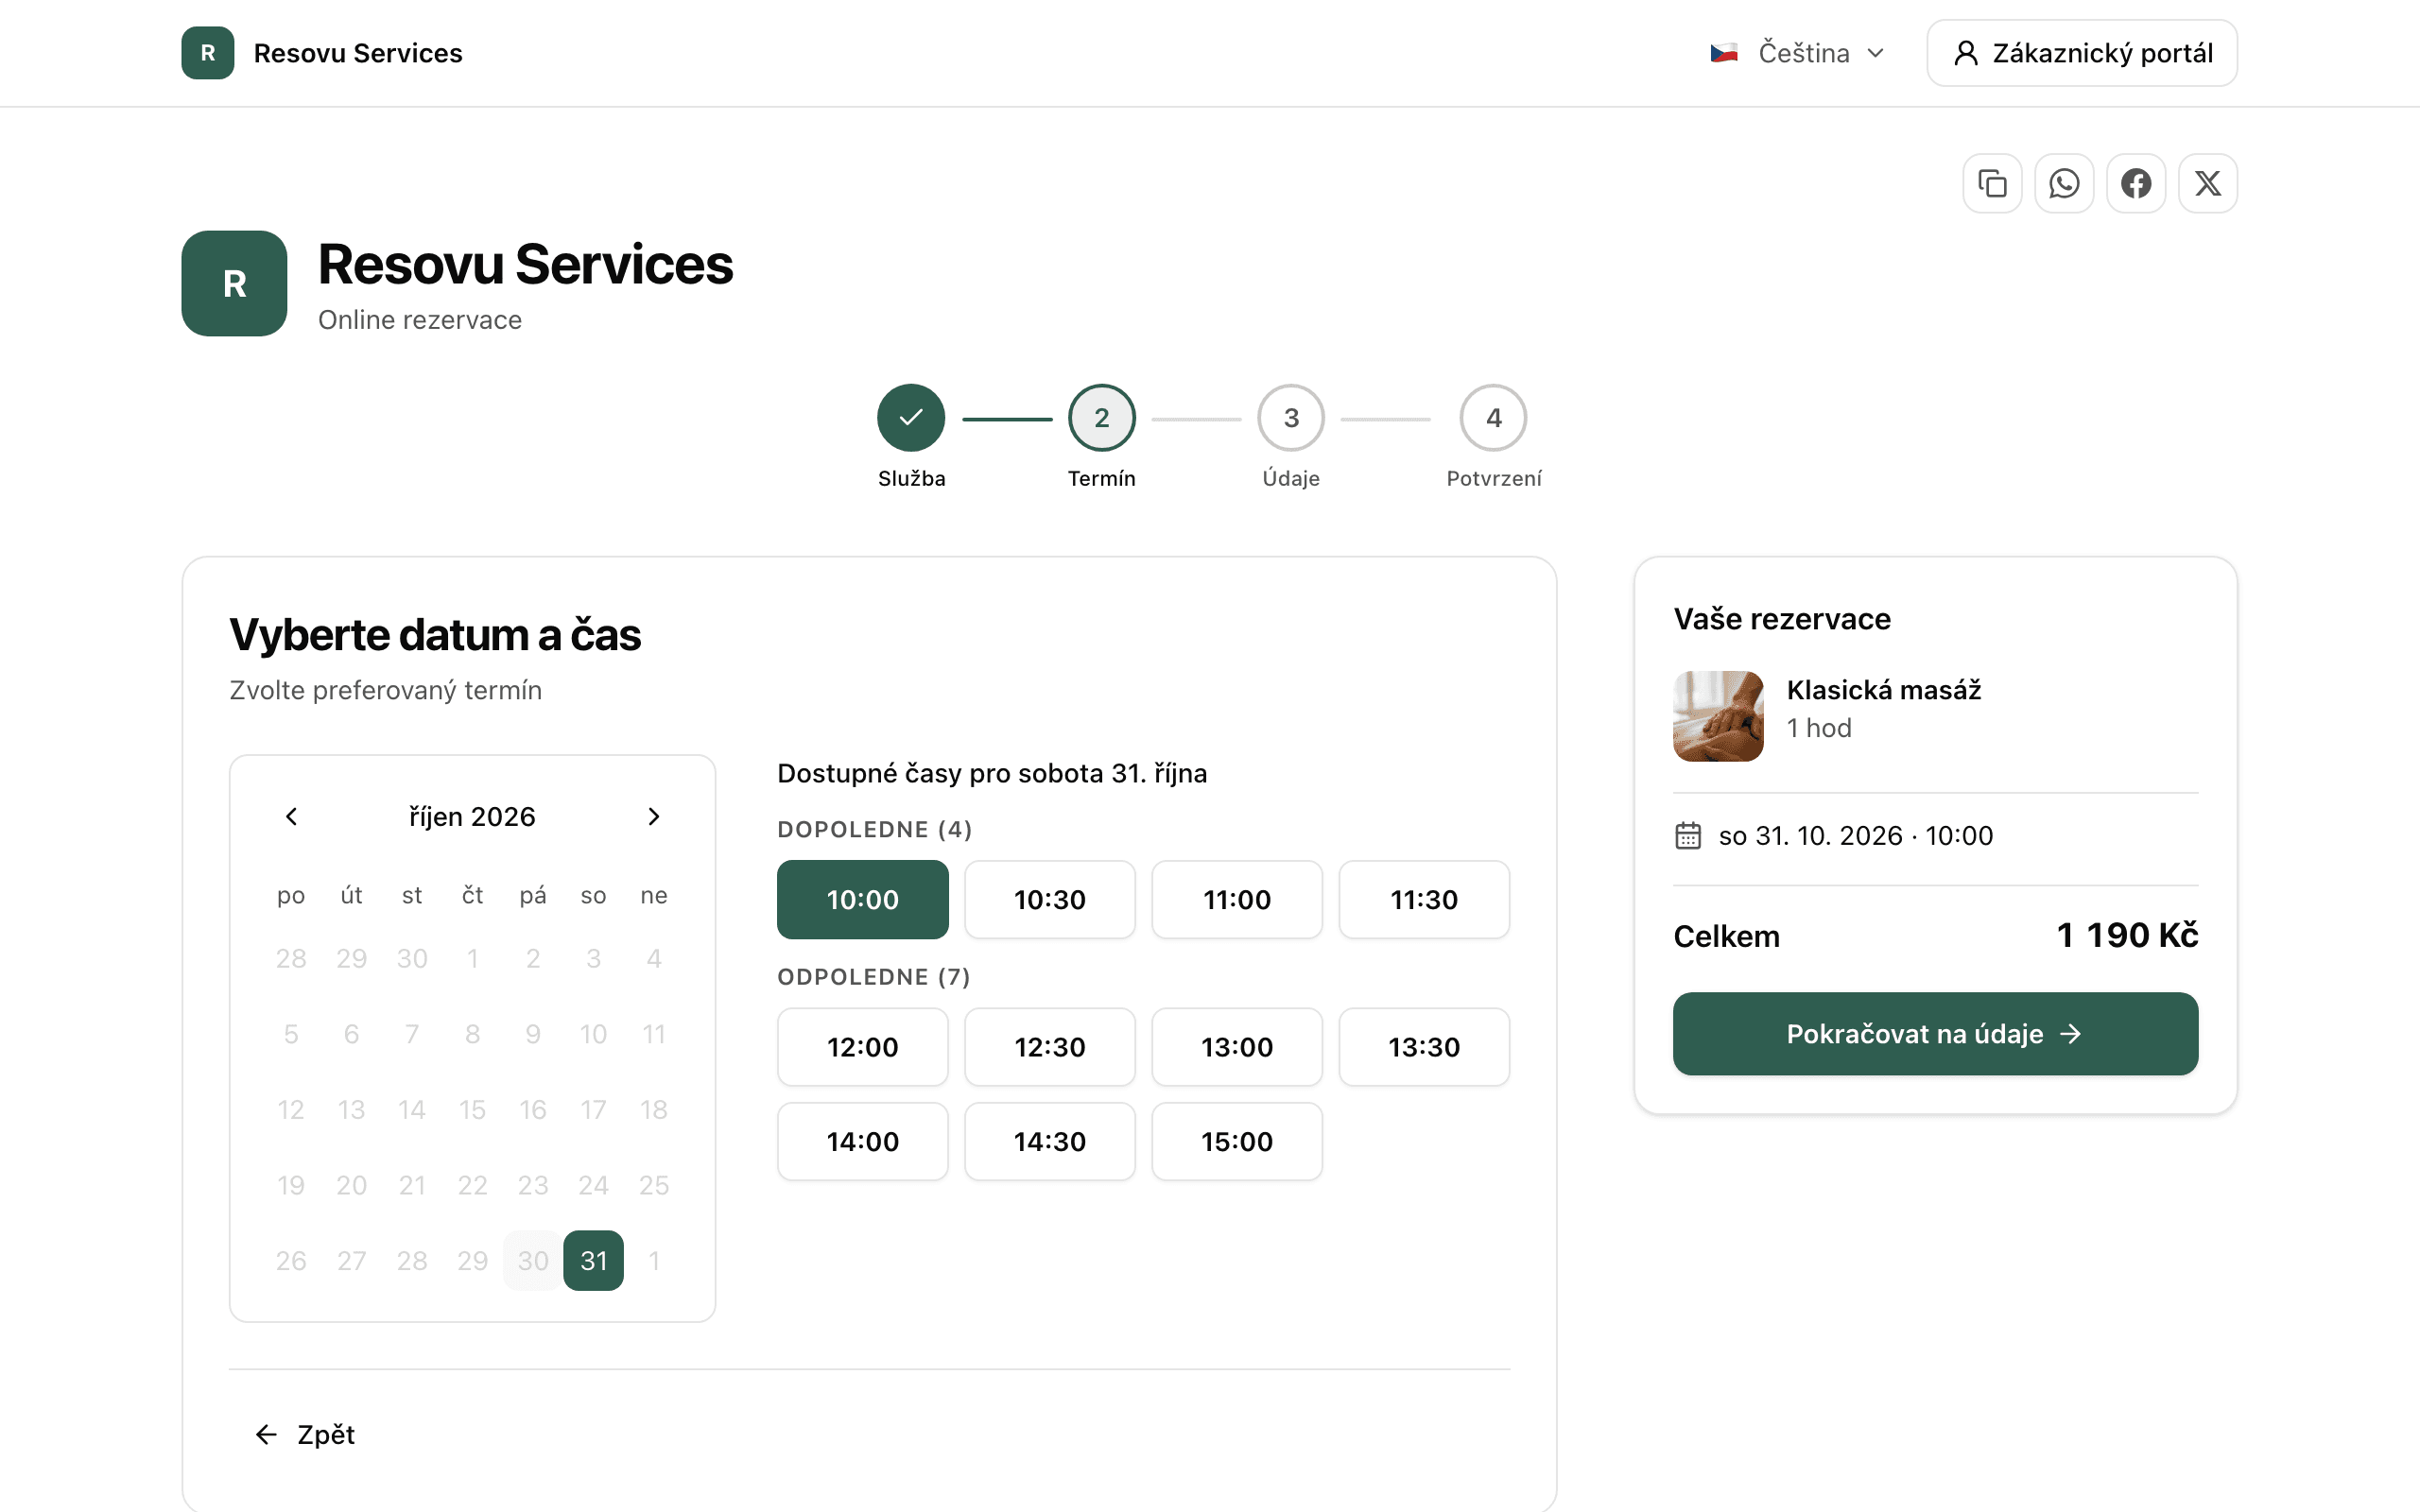Select day 30 in the last calendar row
This screenshot has height=1512, width=2420.
point(533,1260)
